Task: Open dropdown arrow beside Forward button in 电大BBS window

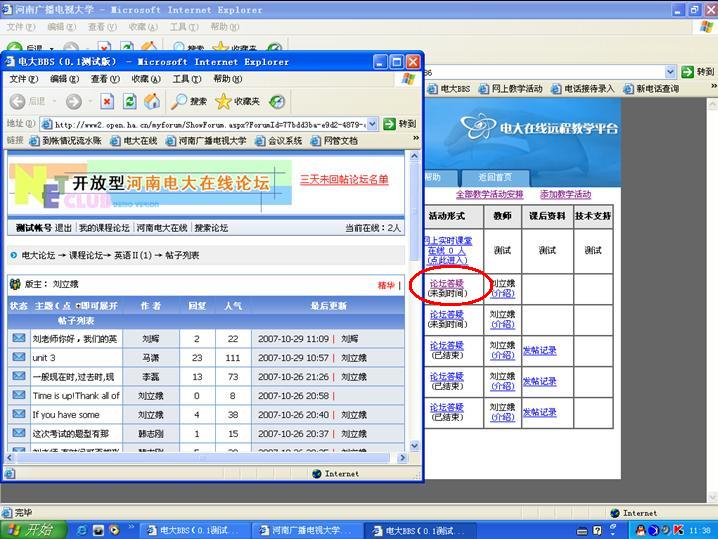Action: click(90, 101)
